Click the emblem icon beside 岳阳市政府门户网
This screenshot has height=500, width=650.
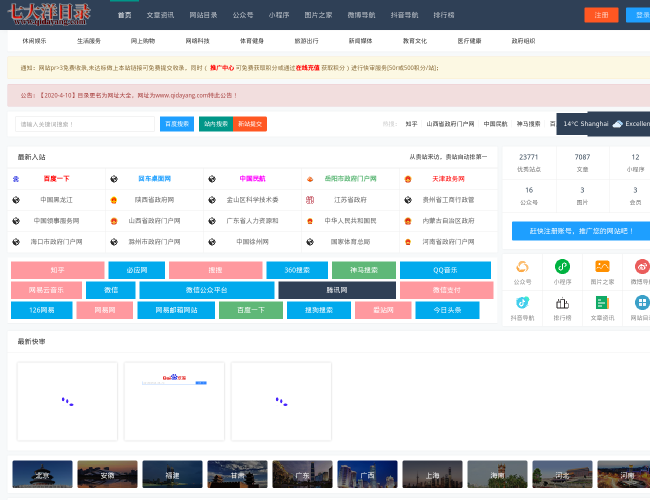tap(310, 179)
